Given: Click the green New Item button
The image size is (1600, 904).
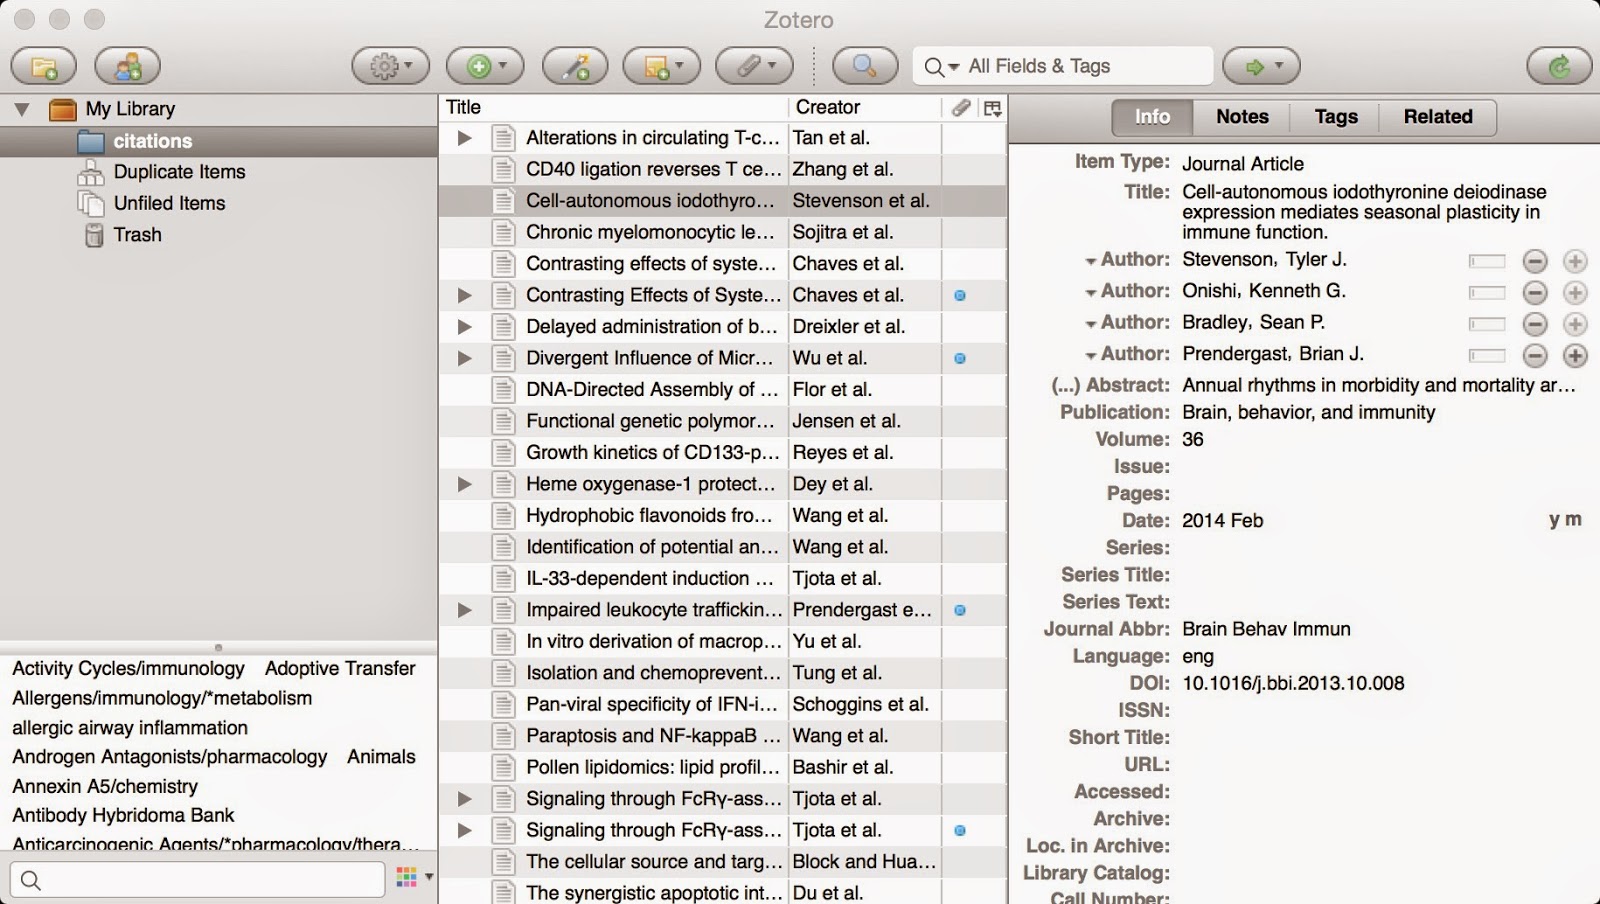Looking at the screenshot, I should (485, 66).
